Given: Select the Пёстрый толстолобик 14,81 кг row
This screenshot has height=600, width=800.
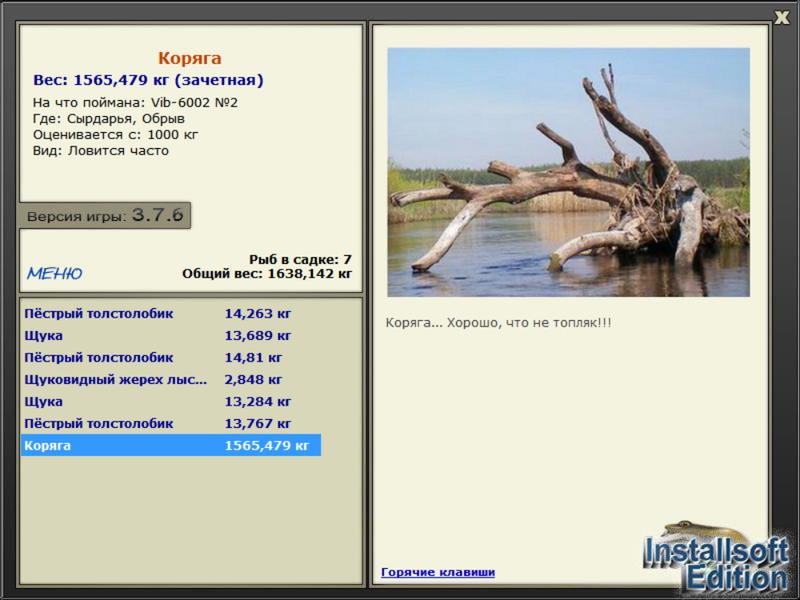Looking at the screenshot, I should coord(171,357).
